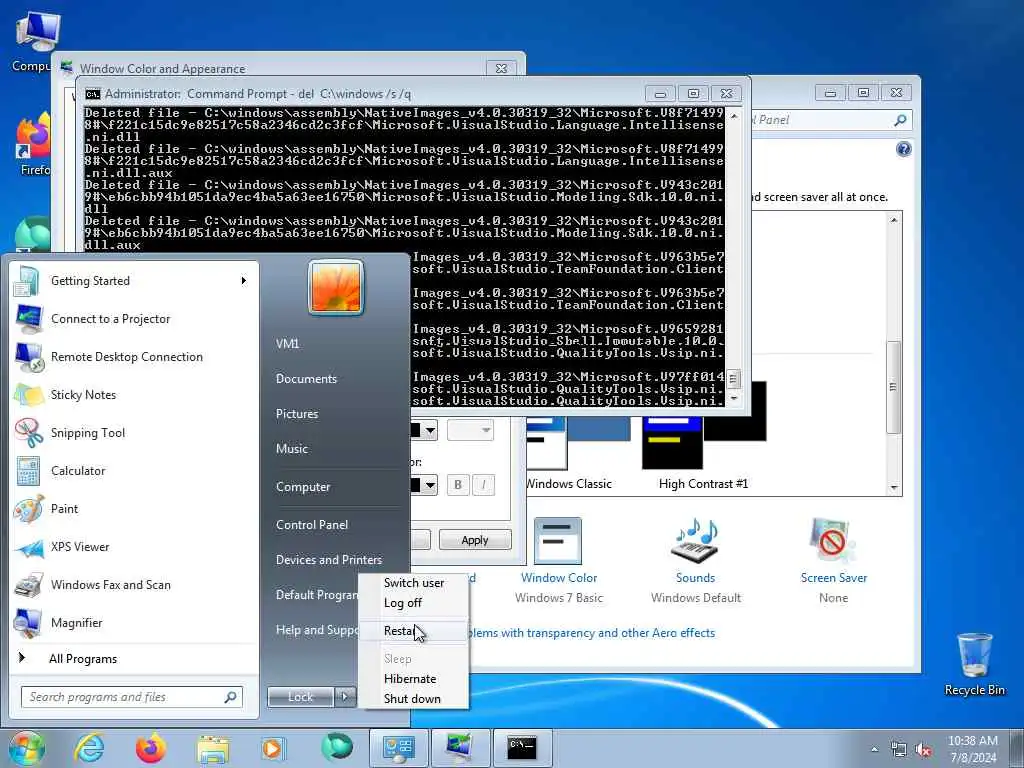Launch Sticky Notes
This screenshot has height=768, width=1024.
134,394
